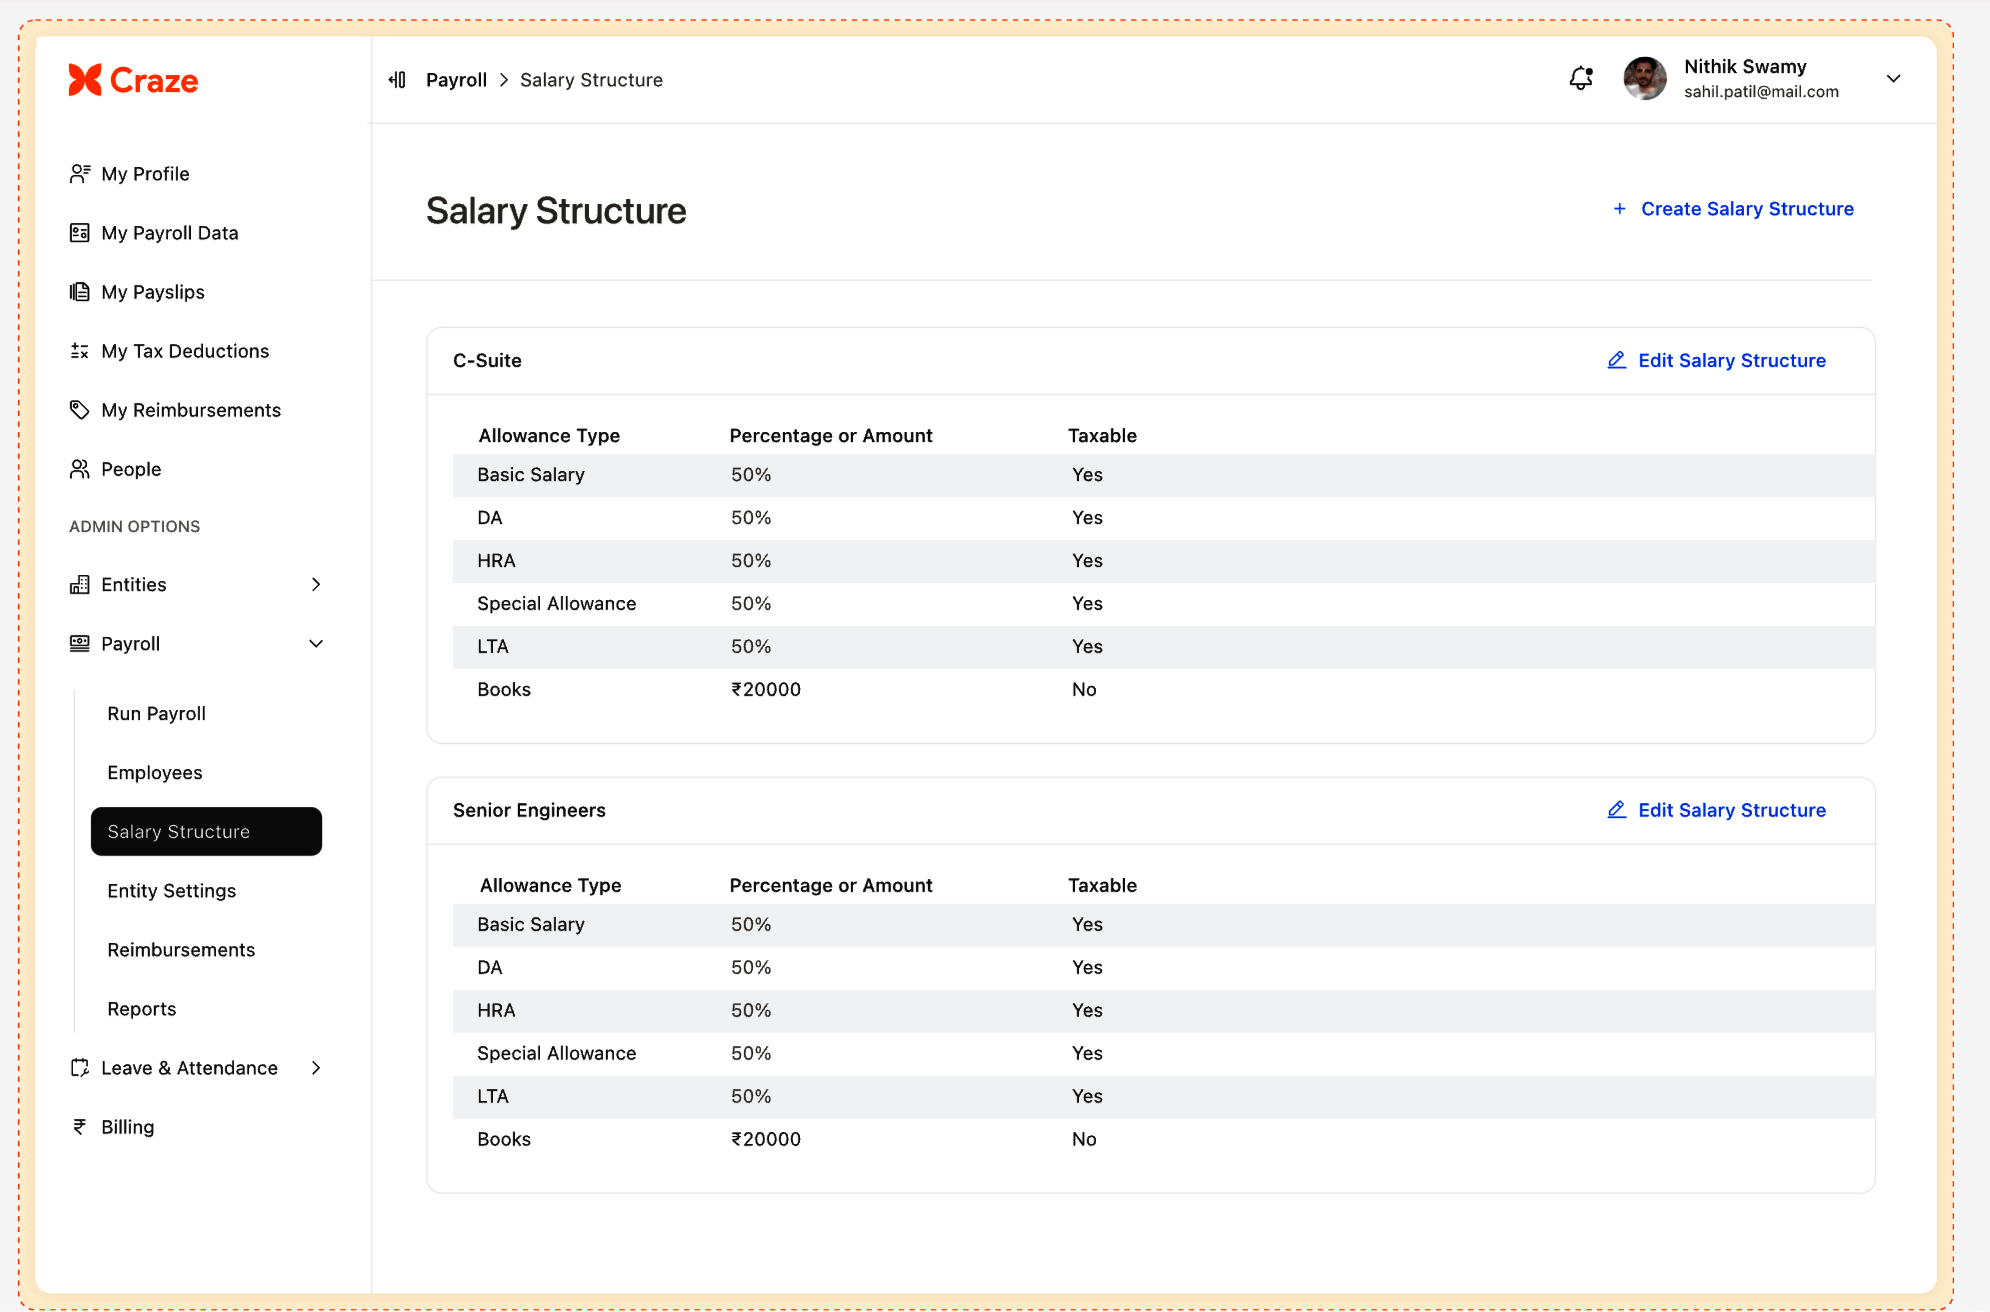Screen dimensions: 1990x1312
Task: Click the edit pencil beside C-Suite structure
Action: pos(1617,360)
